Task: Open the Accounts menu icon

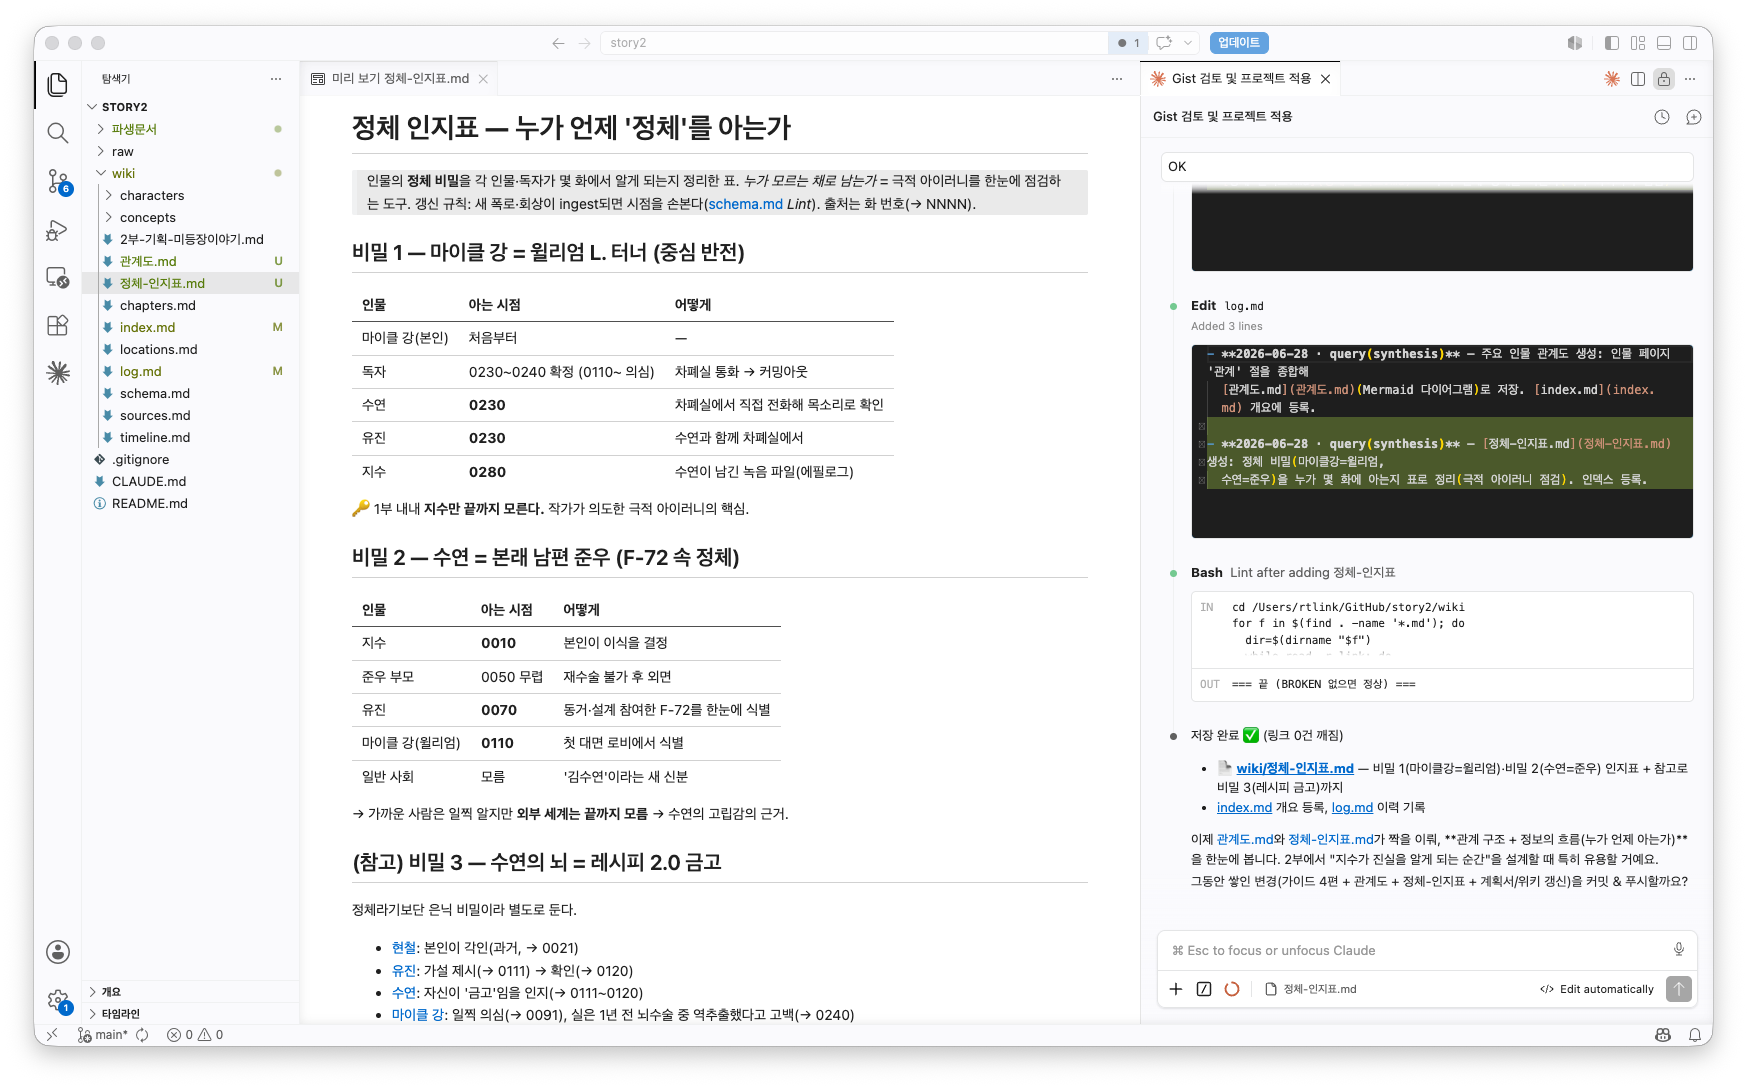Action: 58,951
